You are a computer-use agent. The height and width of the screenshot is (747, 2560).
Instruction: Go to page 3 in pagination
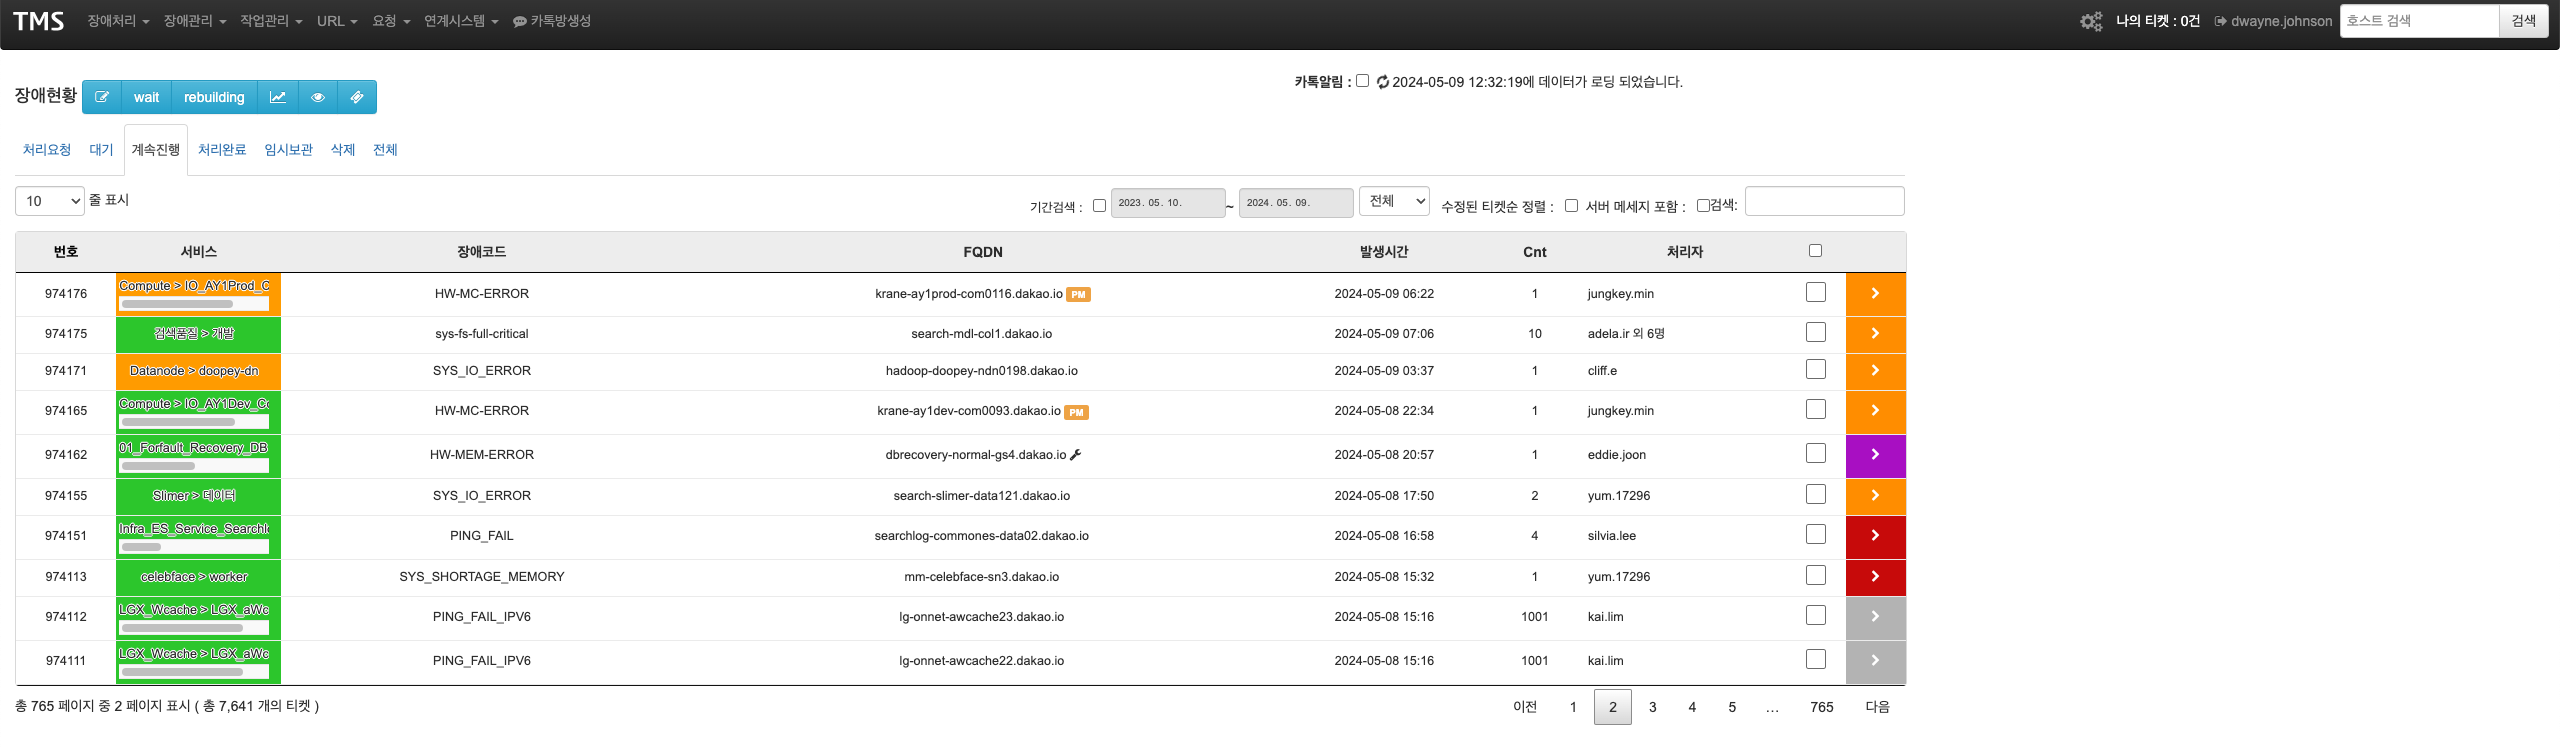point(1653,707)
